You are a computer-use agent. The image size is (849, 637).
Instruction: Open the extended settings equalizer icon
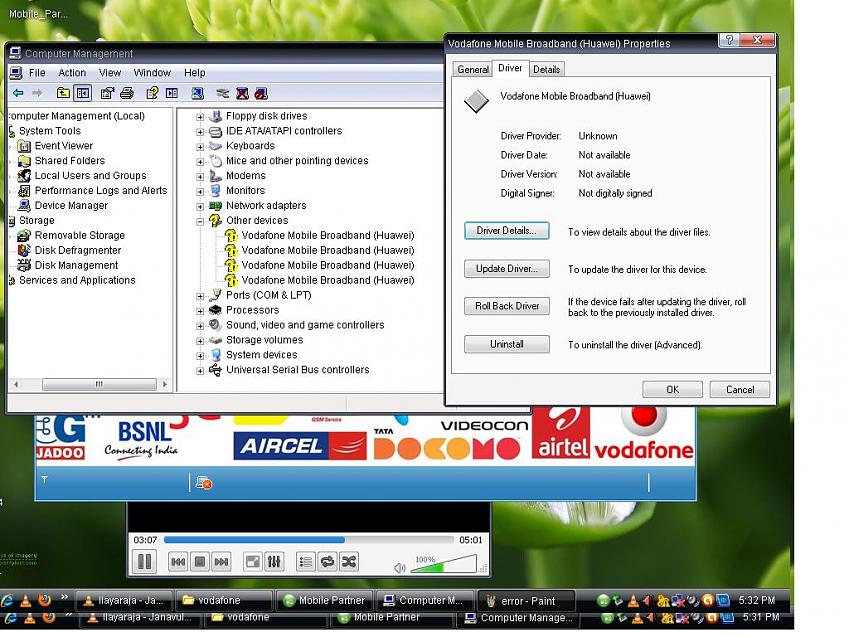pyautogui.click(x=275, y=562)
